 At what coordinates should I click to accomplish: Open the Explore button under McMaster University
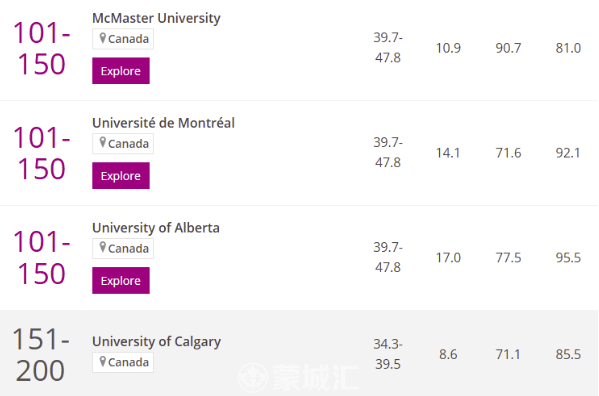pyautogui.click(x=121, y=71)
